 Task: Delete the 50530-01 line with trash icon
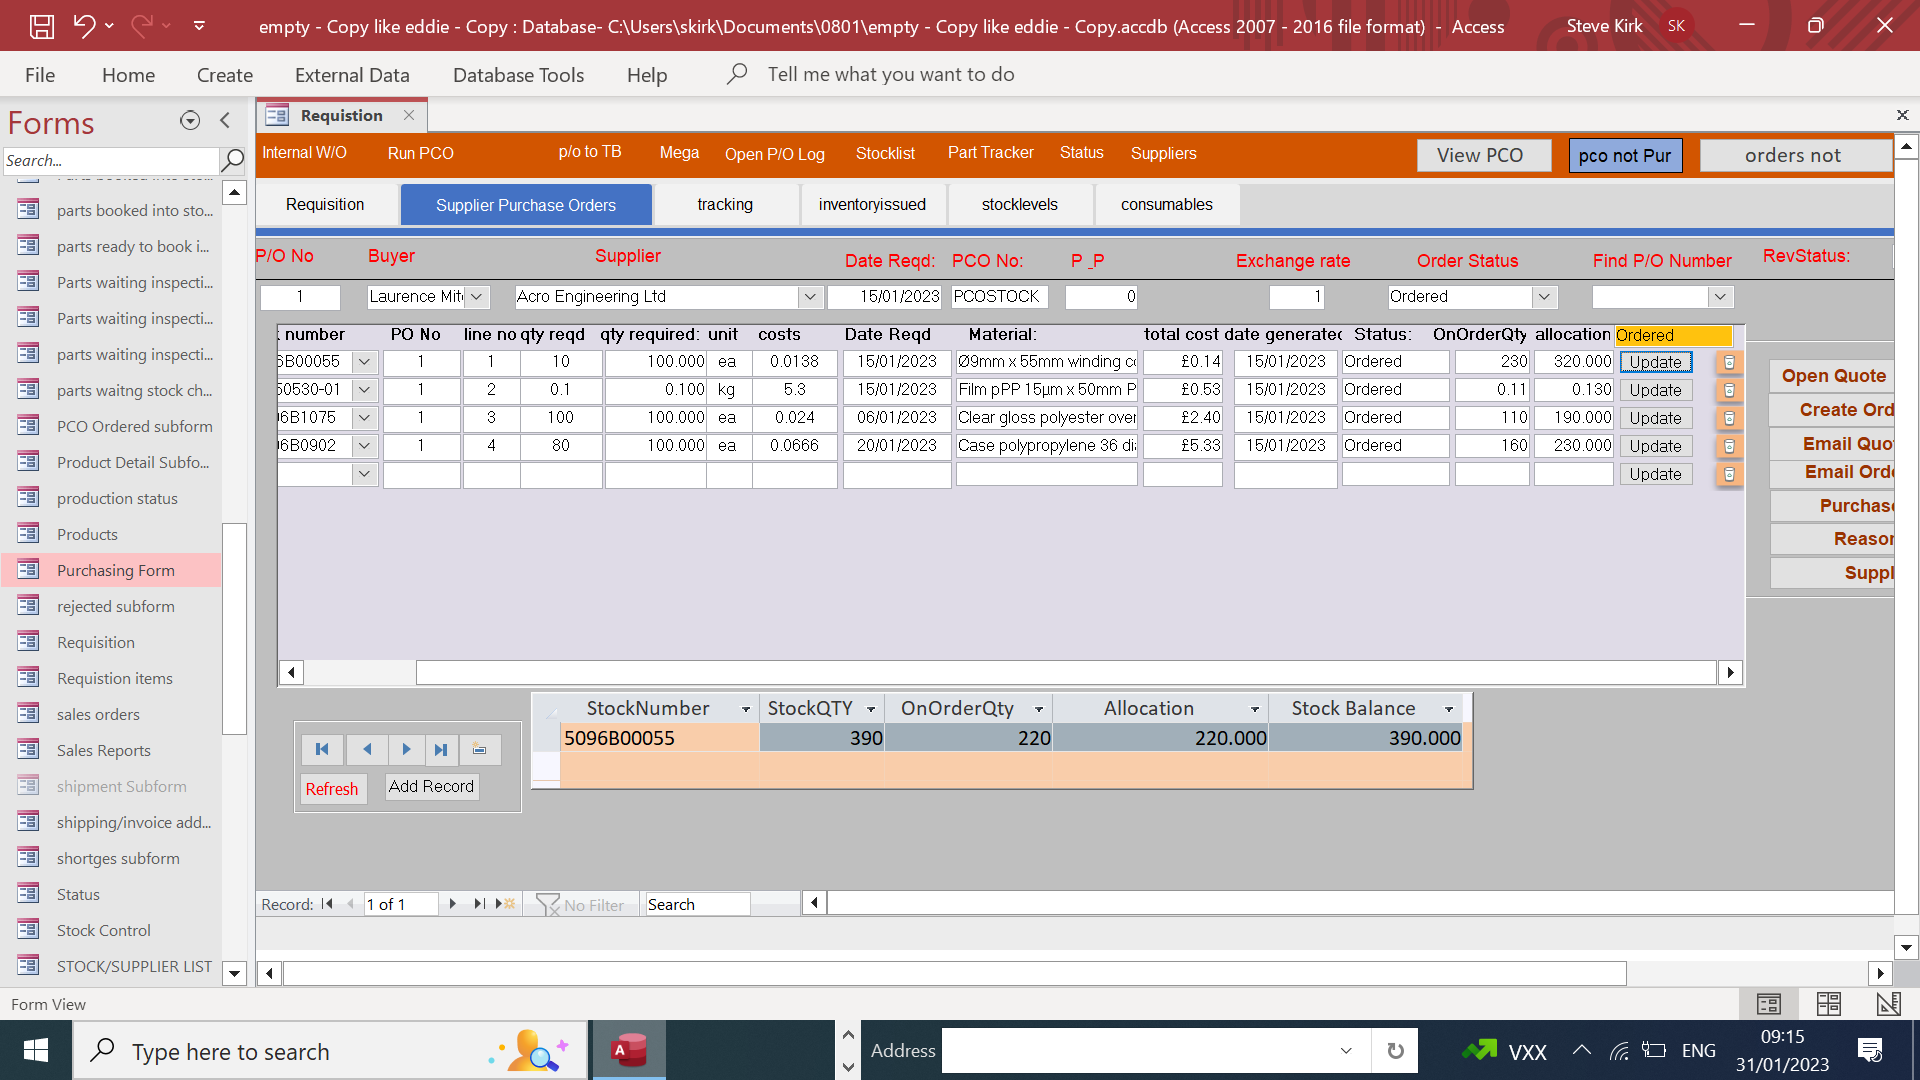point(1729,390)
